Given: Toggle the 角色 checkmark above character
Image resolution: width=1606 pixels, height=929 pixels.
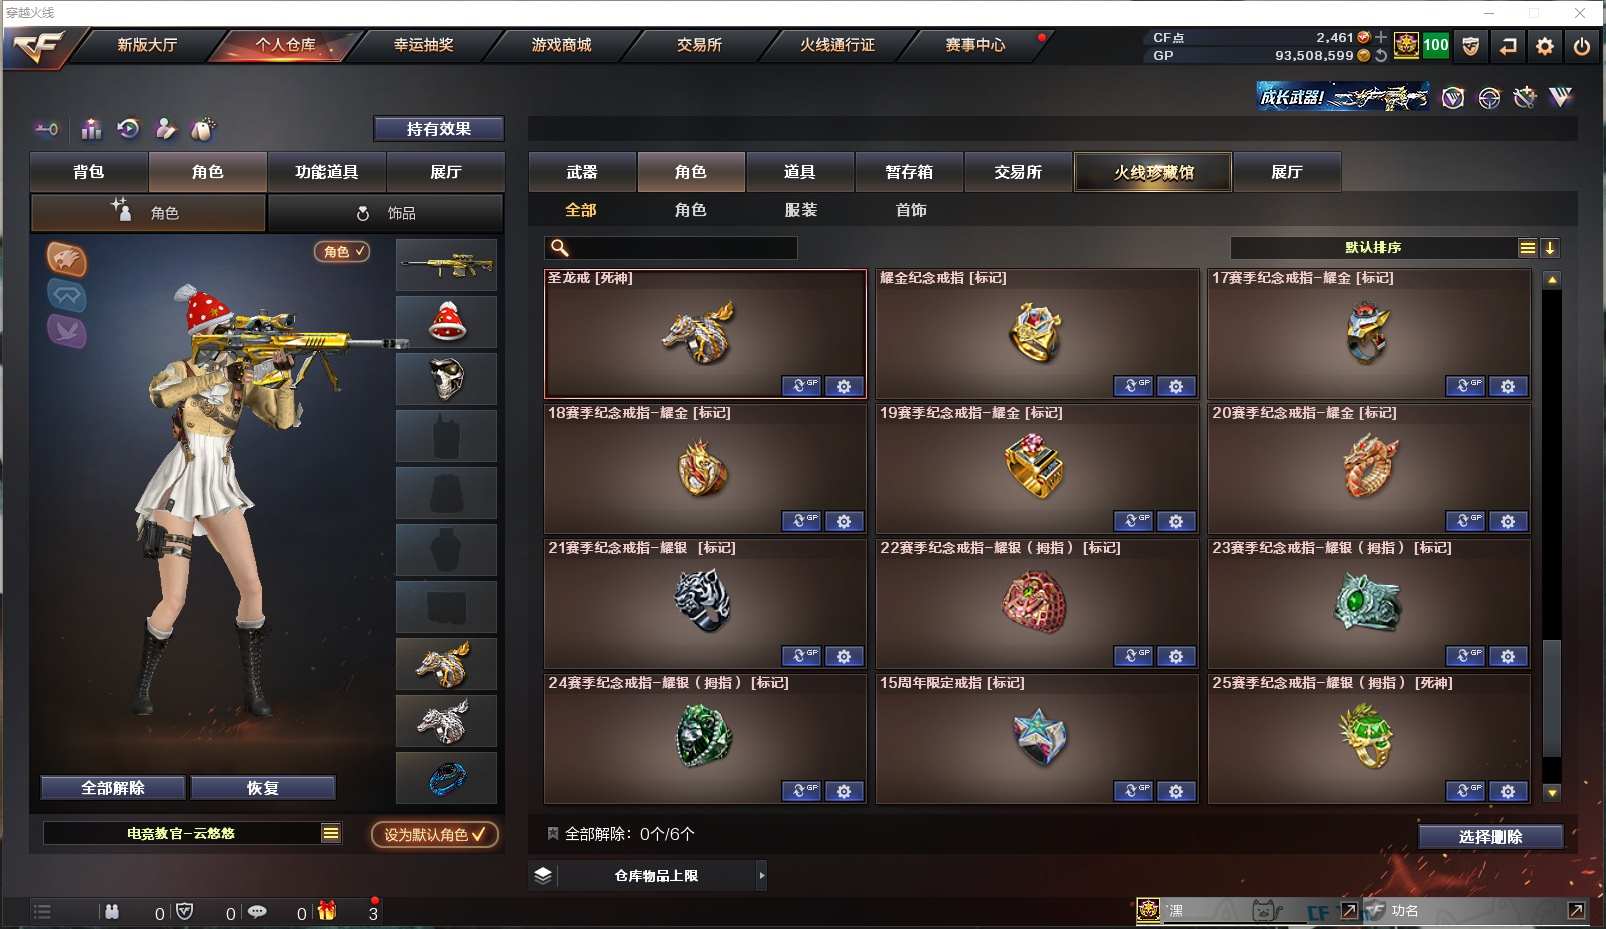Looking at the screenshot, I should 342,252.
